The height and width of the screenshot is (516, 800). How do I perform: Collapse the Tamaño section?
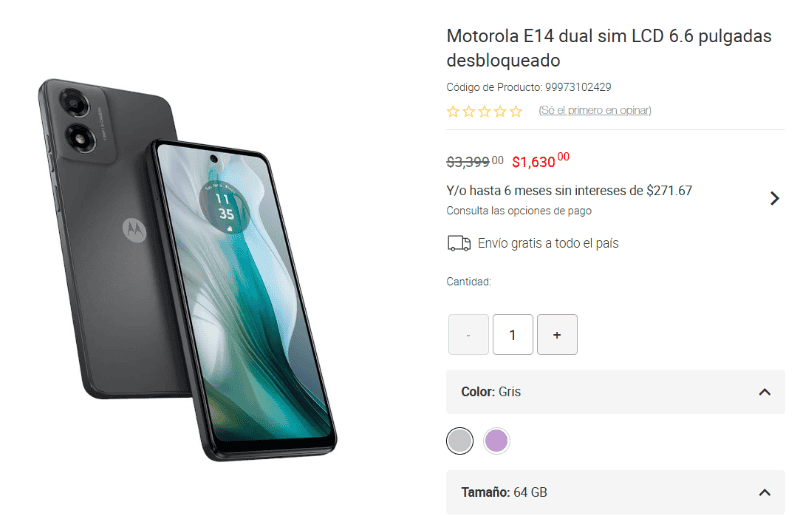[764, 492]
